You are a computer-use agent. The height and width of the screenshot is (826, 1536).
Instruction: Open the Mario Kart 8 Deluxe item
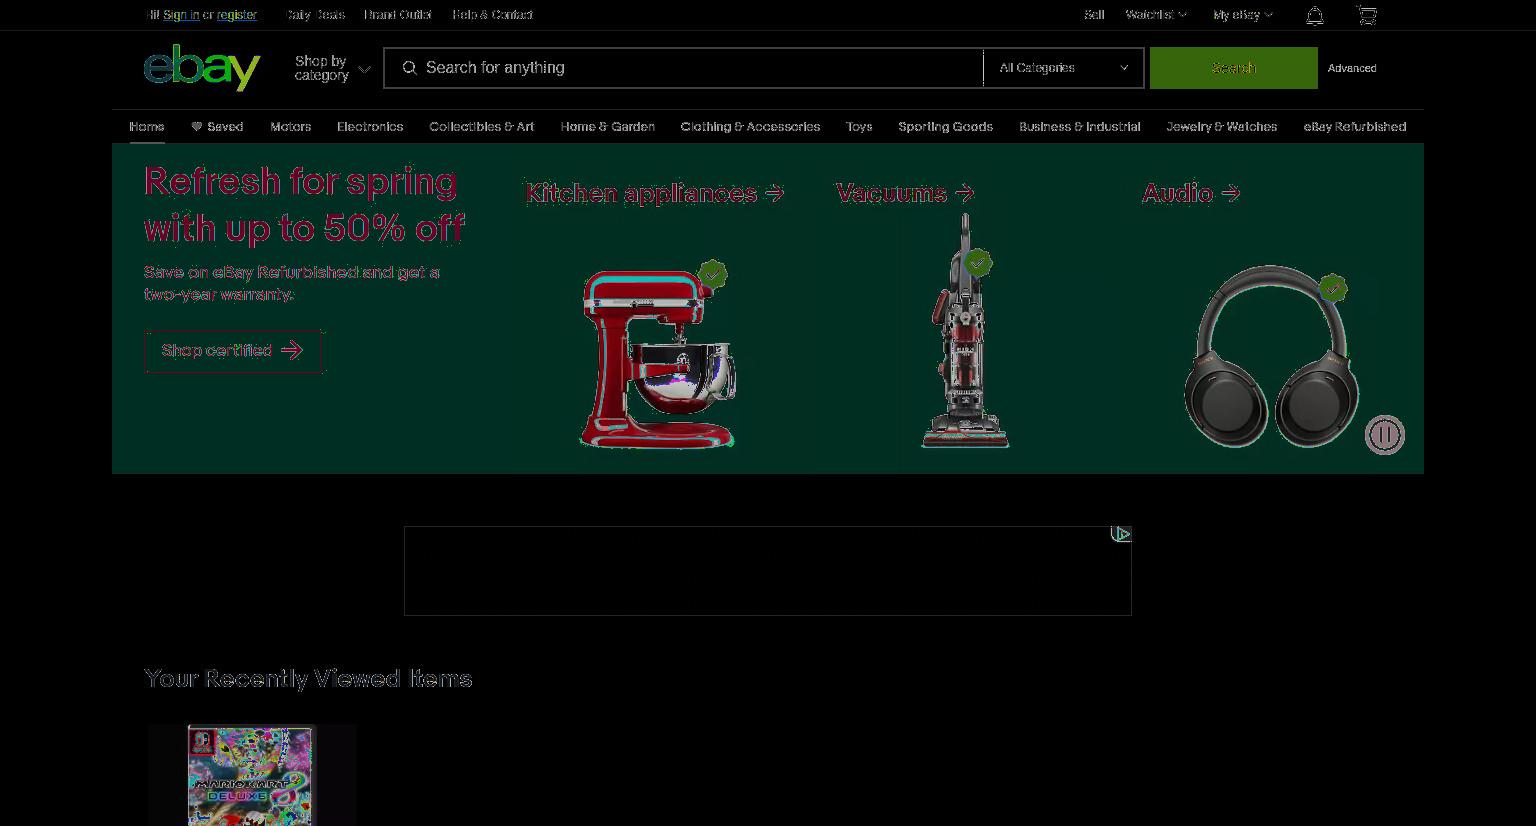coord(251,775)
